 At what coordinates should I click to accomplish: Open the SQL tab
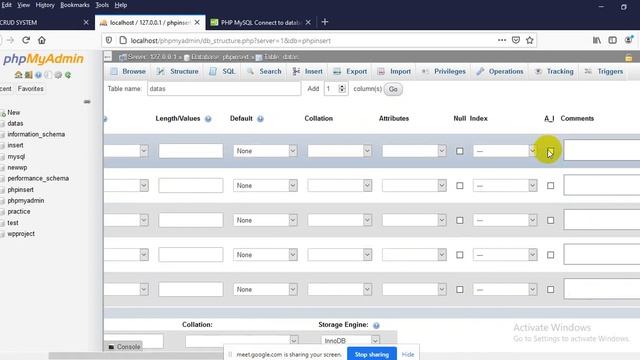pyautogui.click(x=222, y=71)
